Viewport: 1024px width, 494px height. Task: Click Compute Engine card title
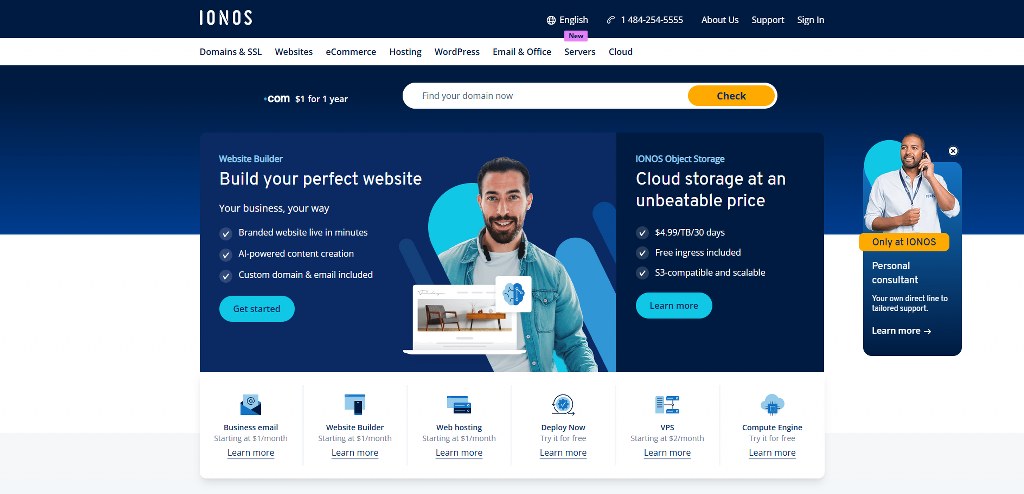pos(772,427)
